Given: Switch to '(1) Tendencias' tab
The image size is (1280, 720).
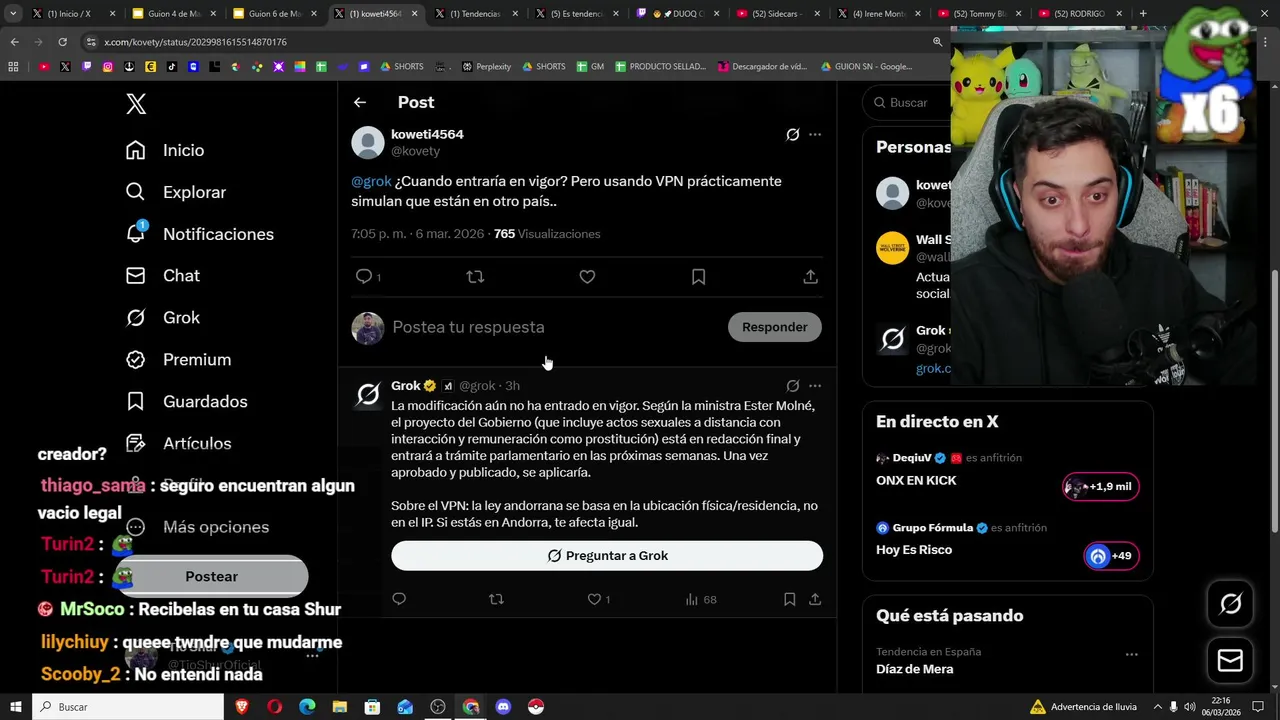Looking at the screenshot, I should coord(475,14).
